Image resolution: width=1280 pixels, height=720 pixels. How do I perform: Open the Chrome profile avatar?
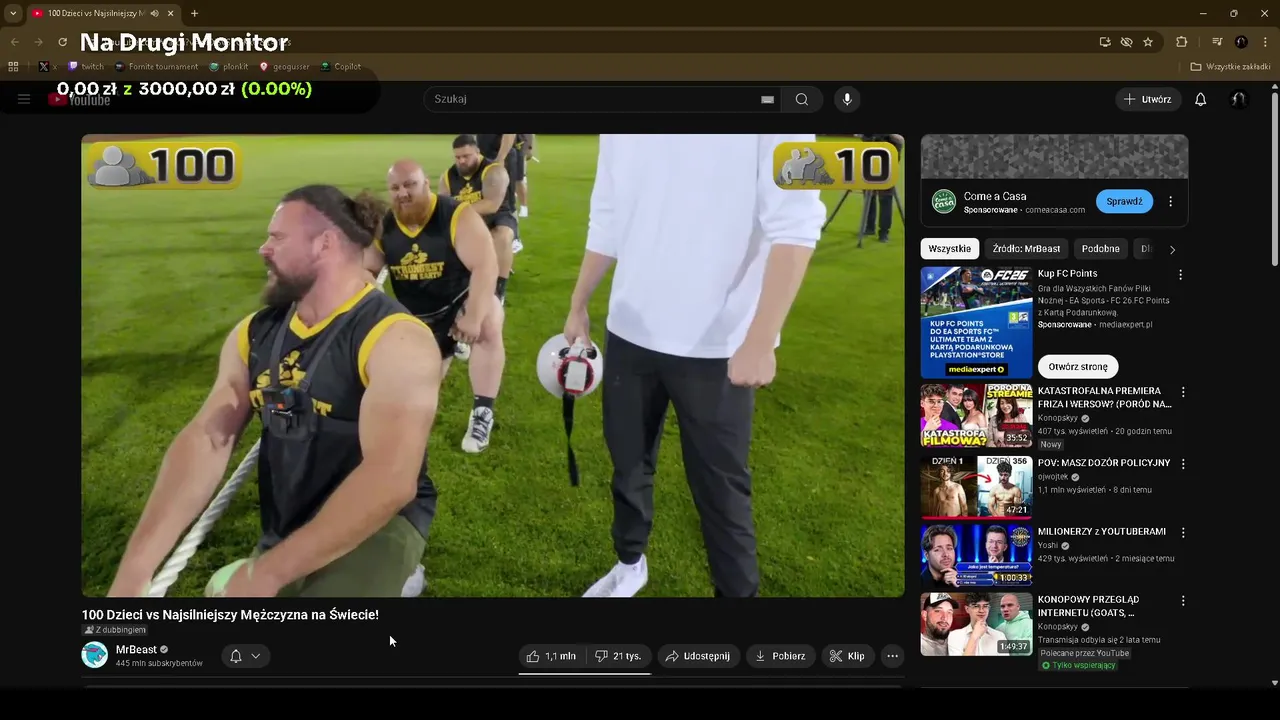click(x=1241, y=42)
